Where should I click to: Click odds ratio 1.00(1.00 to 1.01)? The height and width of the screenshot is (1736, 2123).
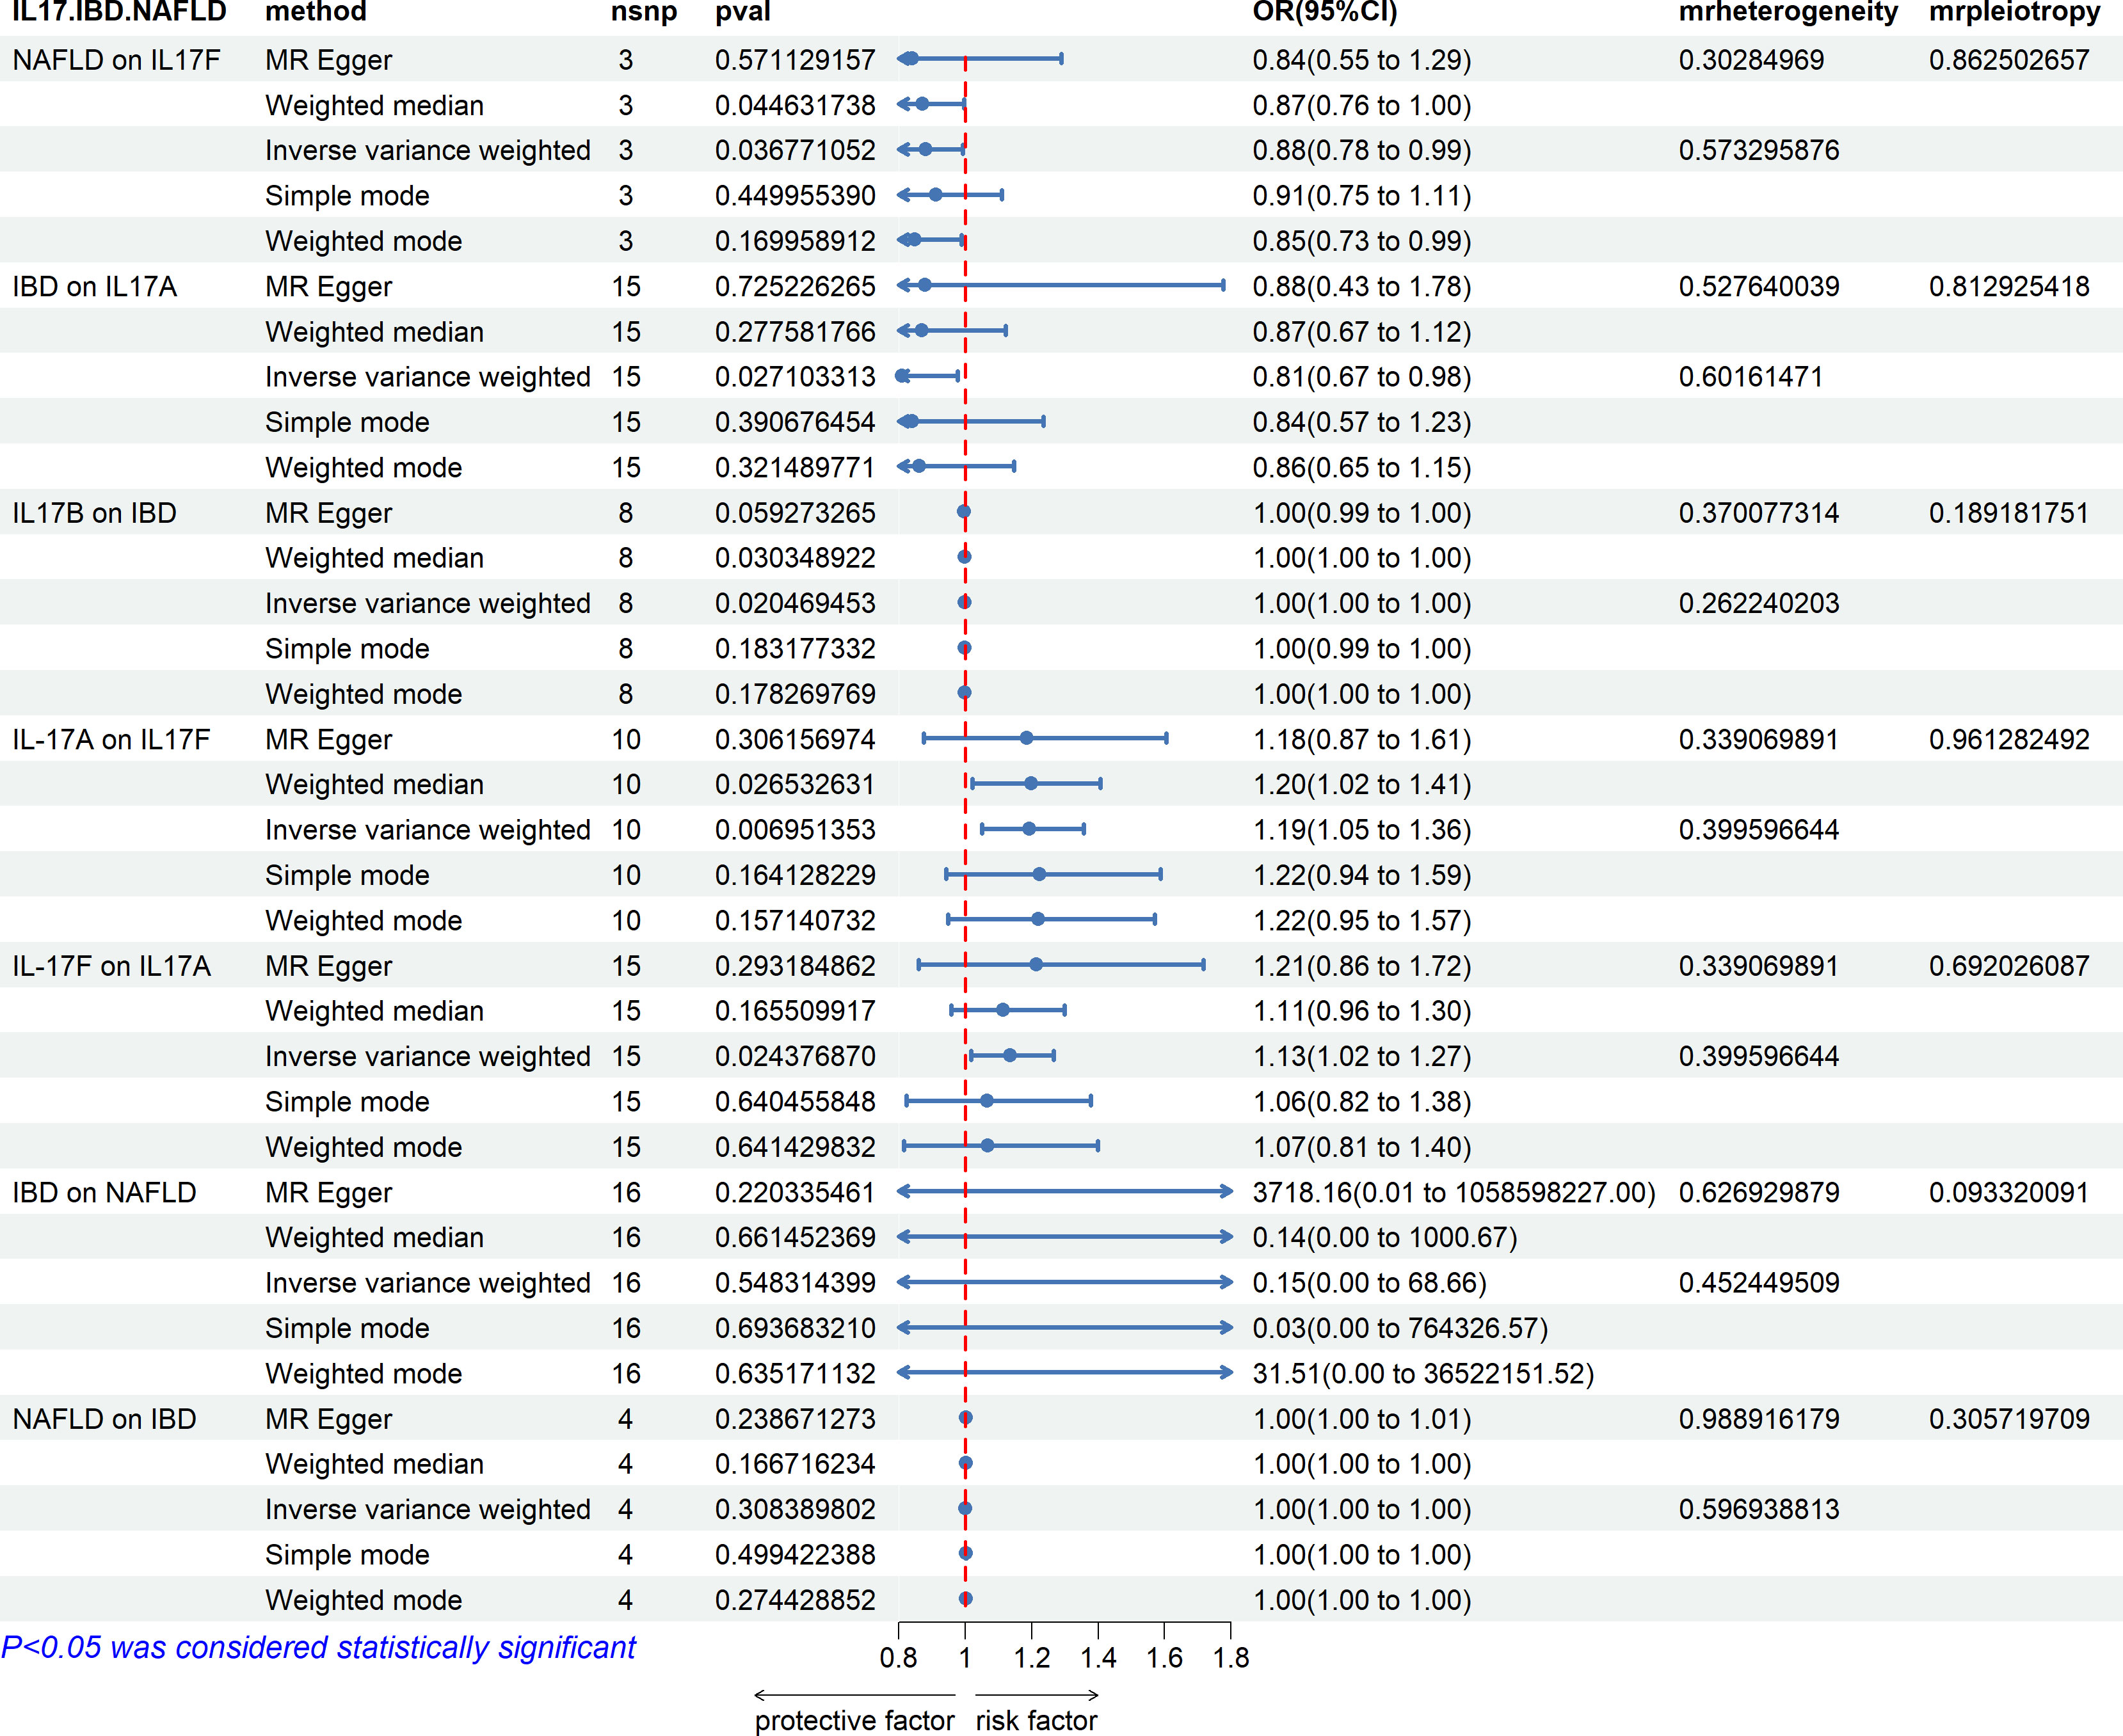point(1362,1419)
